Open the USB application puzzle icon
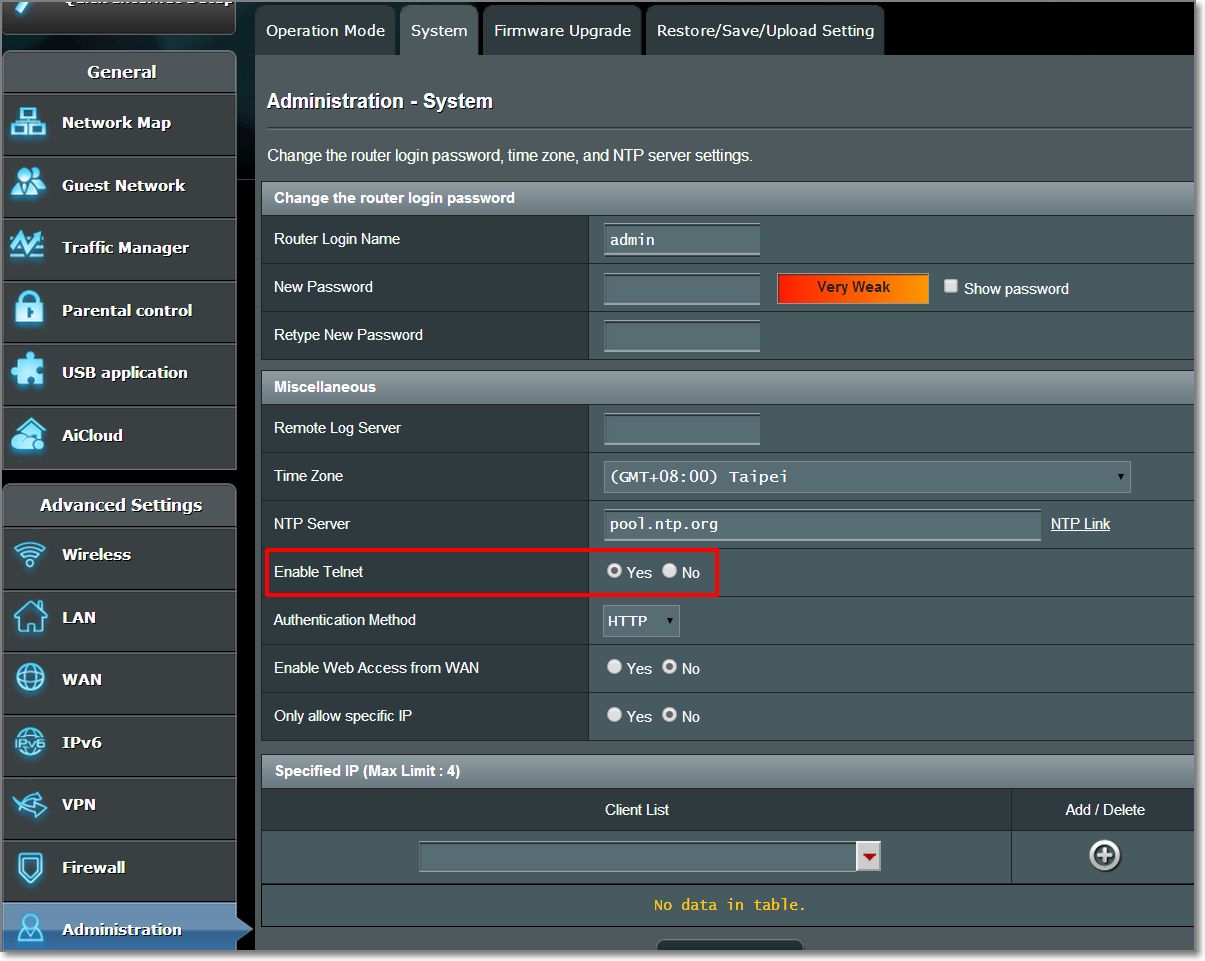The image size is (1205, 961). pos(28,372)
